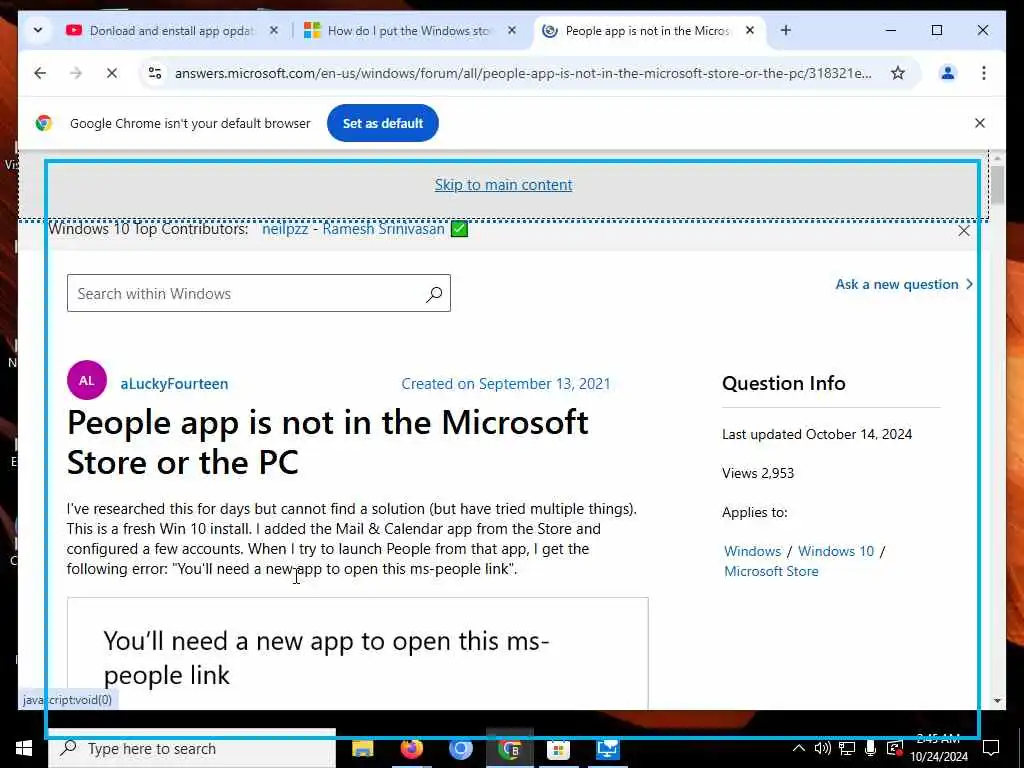Click the taskbar date 10/24/2024

tap(939, 757)
